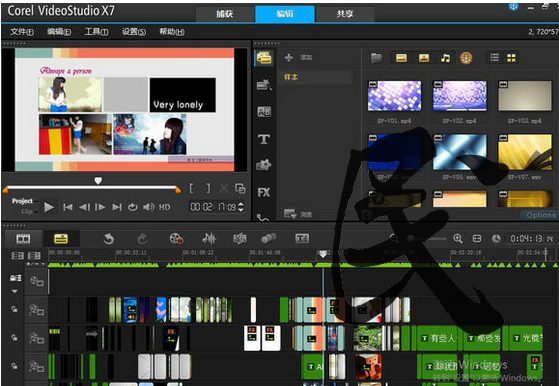The image size is (559, 386).
Task: Open the 帮助(H) menu
Action: (x=171, y=32)
